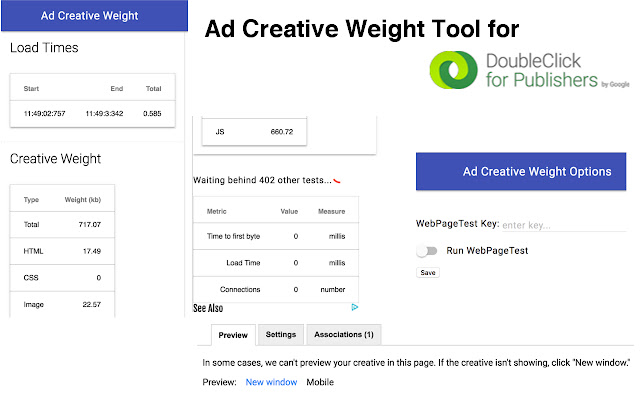Click the Type column header

[x=31, y=200]
